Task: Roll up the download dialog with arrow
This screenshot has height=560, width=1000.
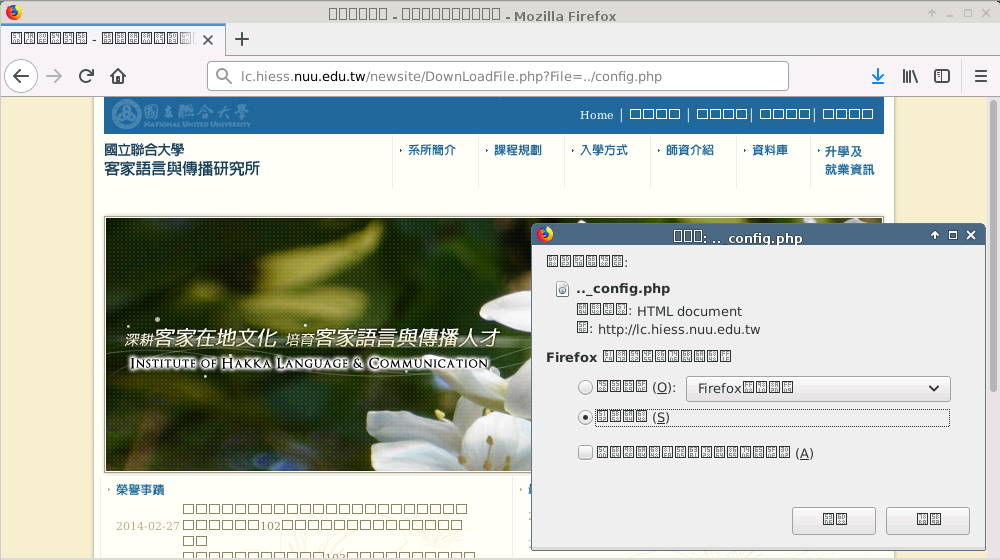Action: [934, 235]
